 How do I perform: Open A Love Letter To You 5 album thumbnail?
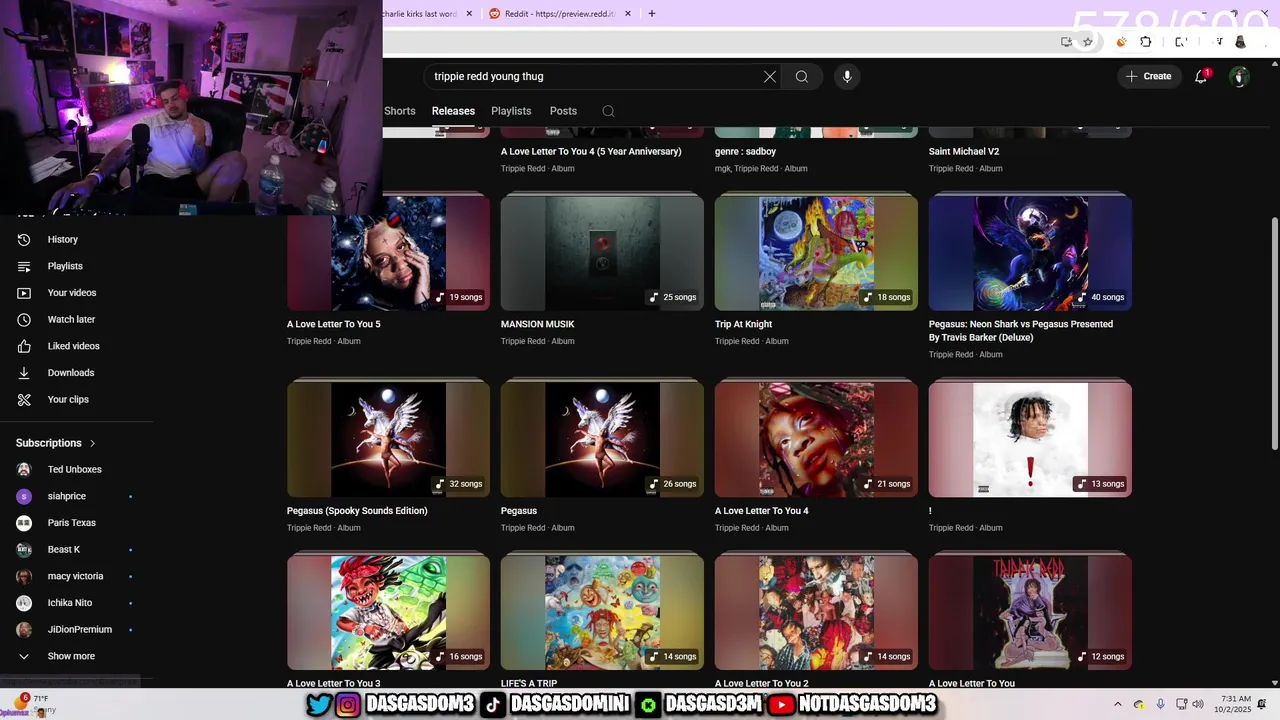[388, 253]
